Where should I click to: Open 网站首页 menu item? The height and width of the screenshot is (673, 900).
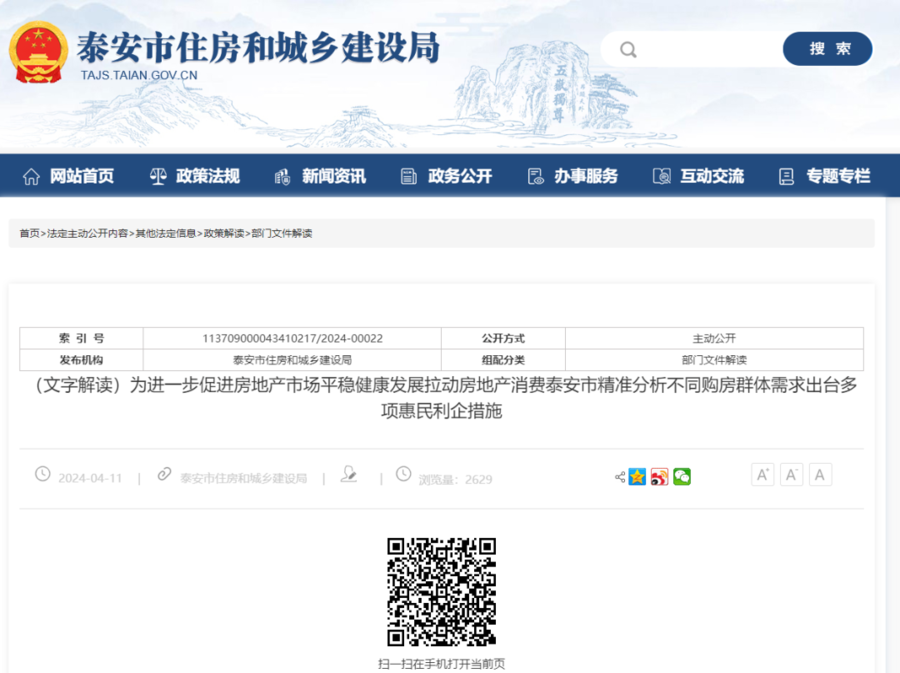(x=82, y=176)
